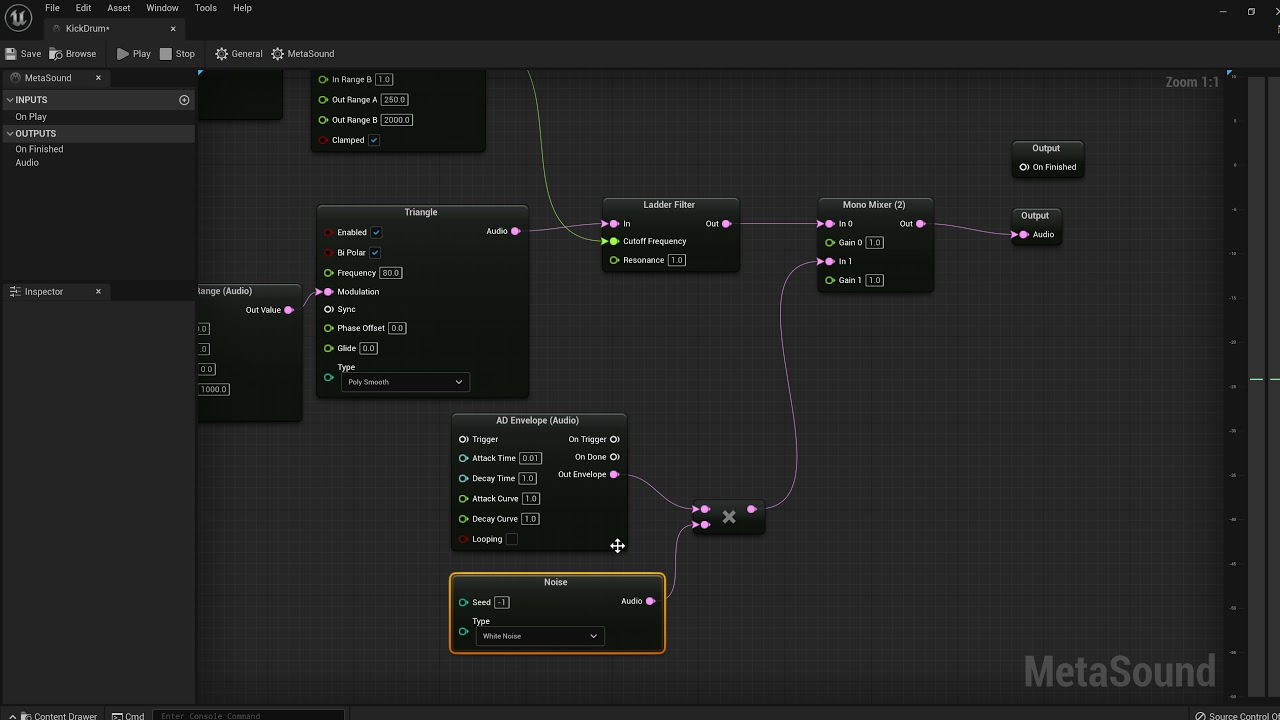The image size is (1280, 720).
Task: Click Ladder Filter Out pin
Action: tap(727, 224)
